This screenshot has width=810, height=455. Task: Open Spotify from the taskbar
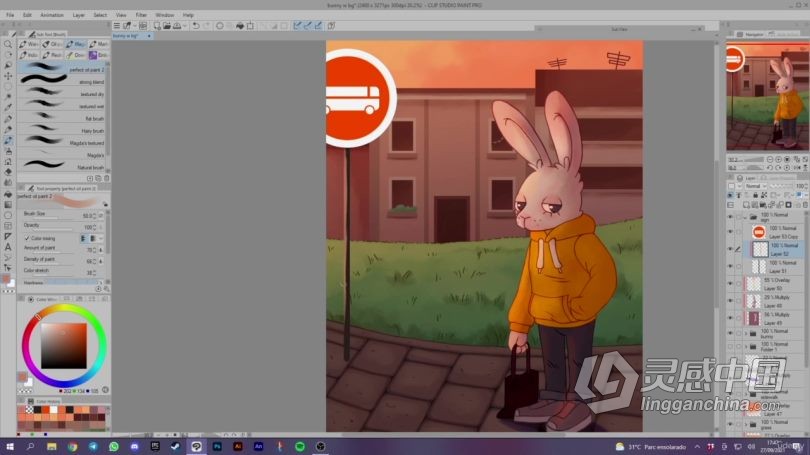coord(300,446)
